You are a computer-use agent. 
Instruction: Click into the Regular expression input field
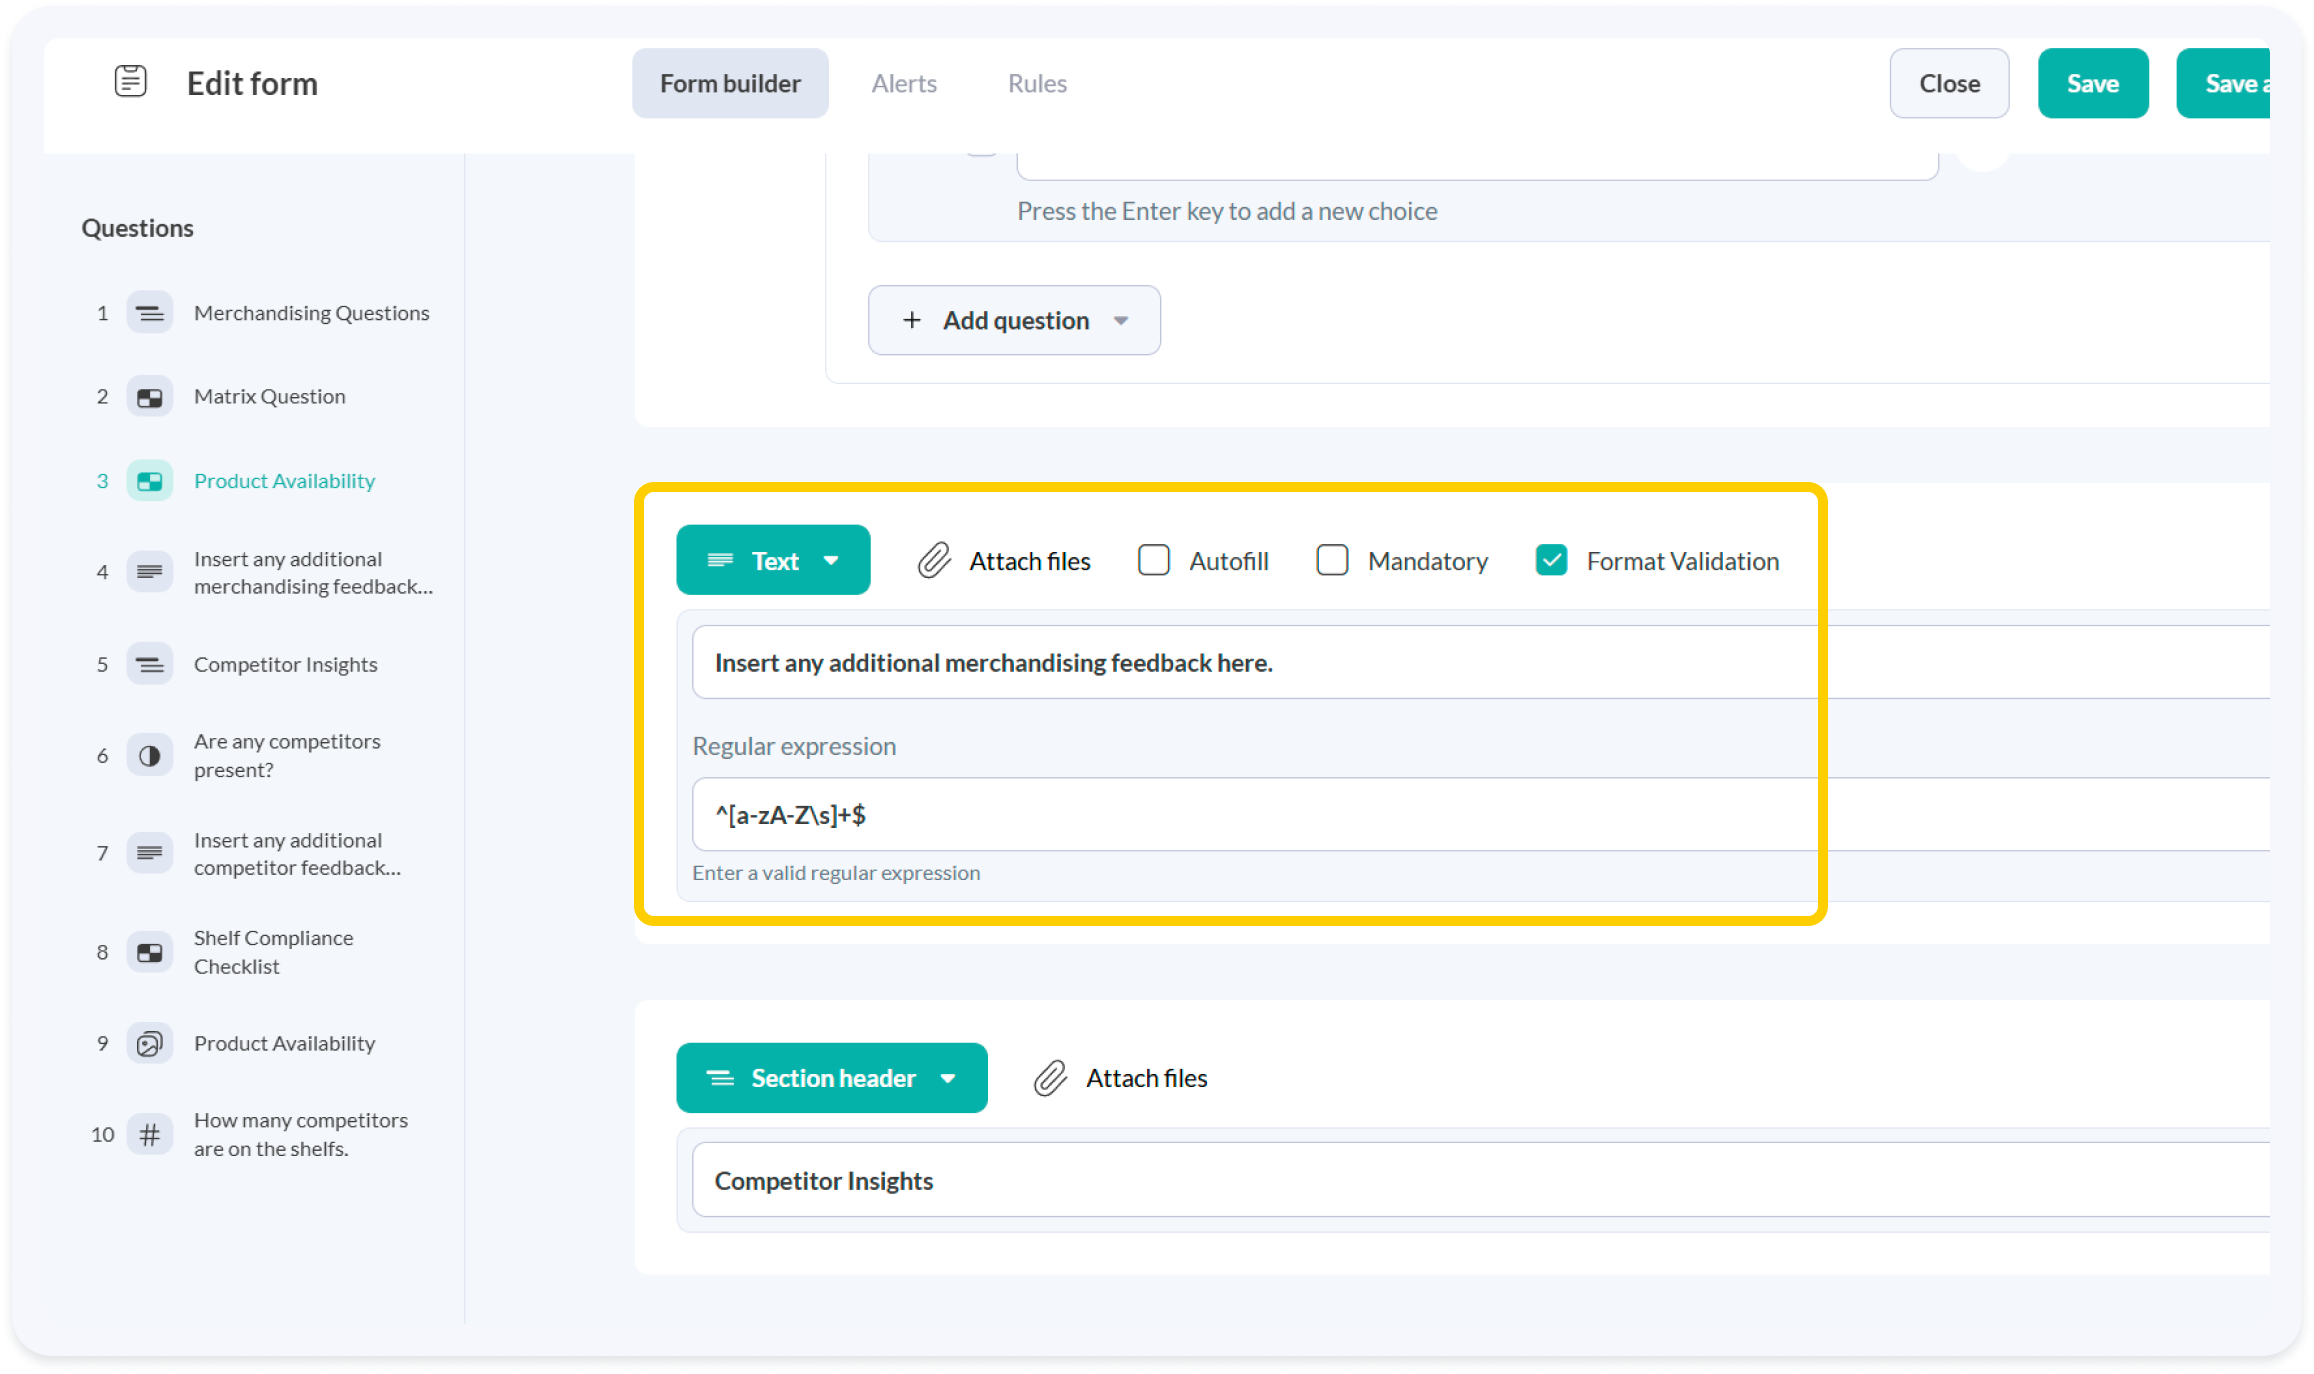(1481, 814)
